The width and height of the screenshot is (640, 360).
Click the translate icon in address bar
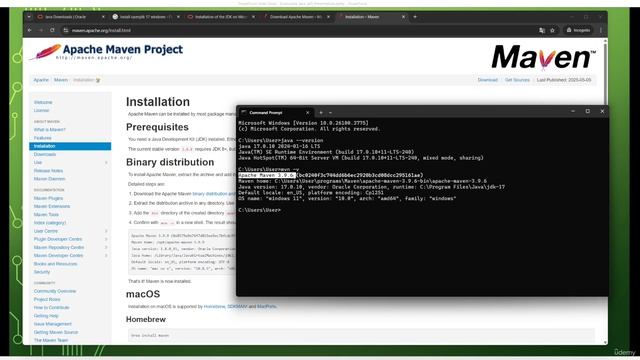pyautogui.click(x=542, y=30)
